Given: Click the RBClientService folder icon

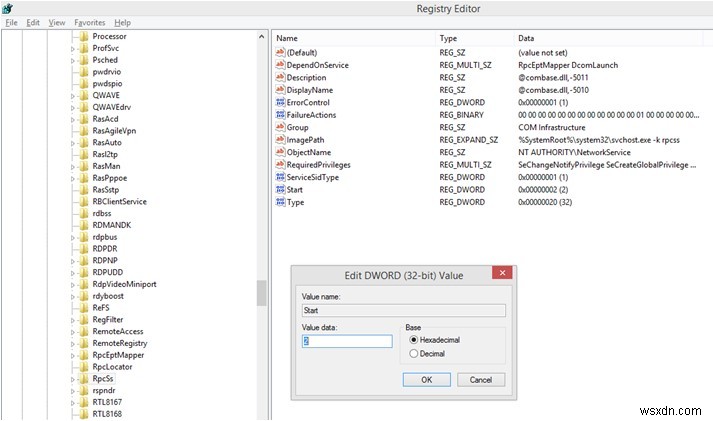Looking at the screenshot, I should pyautogui.click(x=84, y=201).
